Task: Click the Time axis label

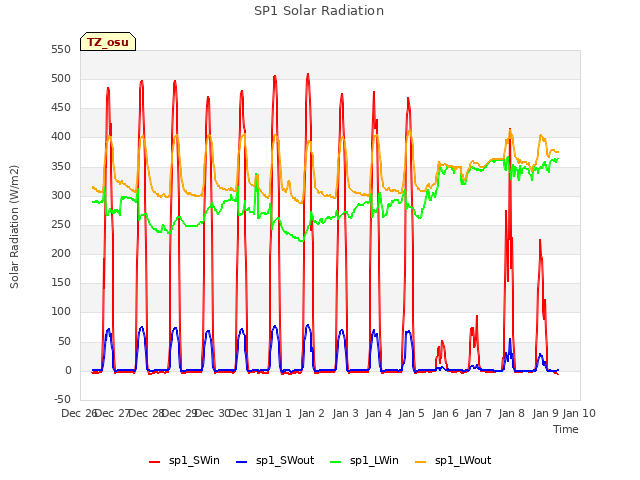Action: [x=566, y=429]
